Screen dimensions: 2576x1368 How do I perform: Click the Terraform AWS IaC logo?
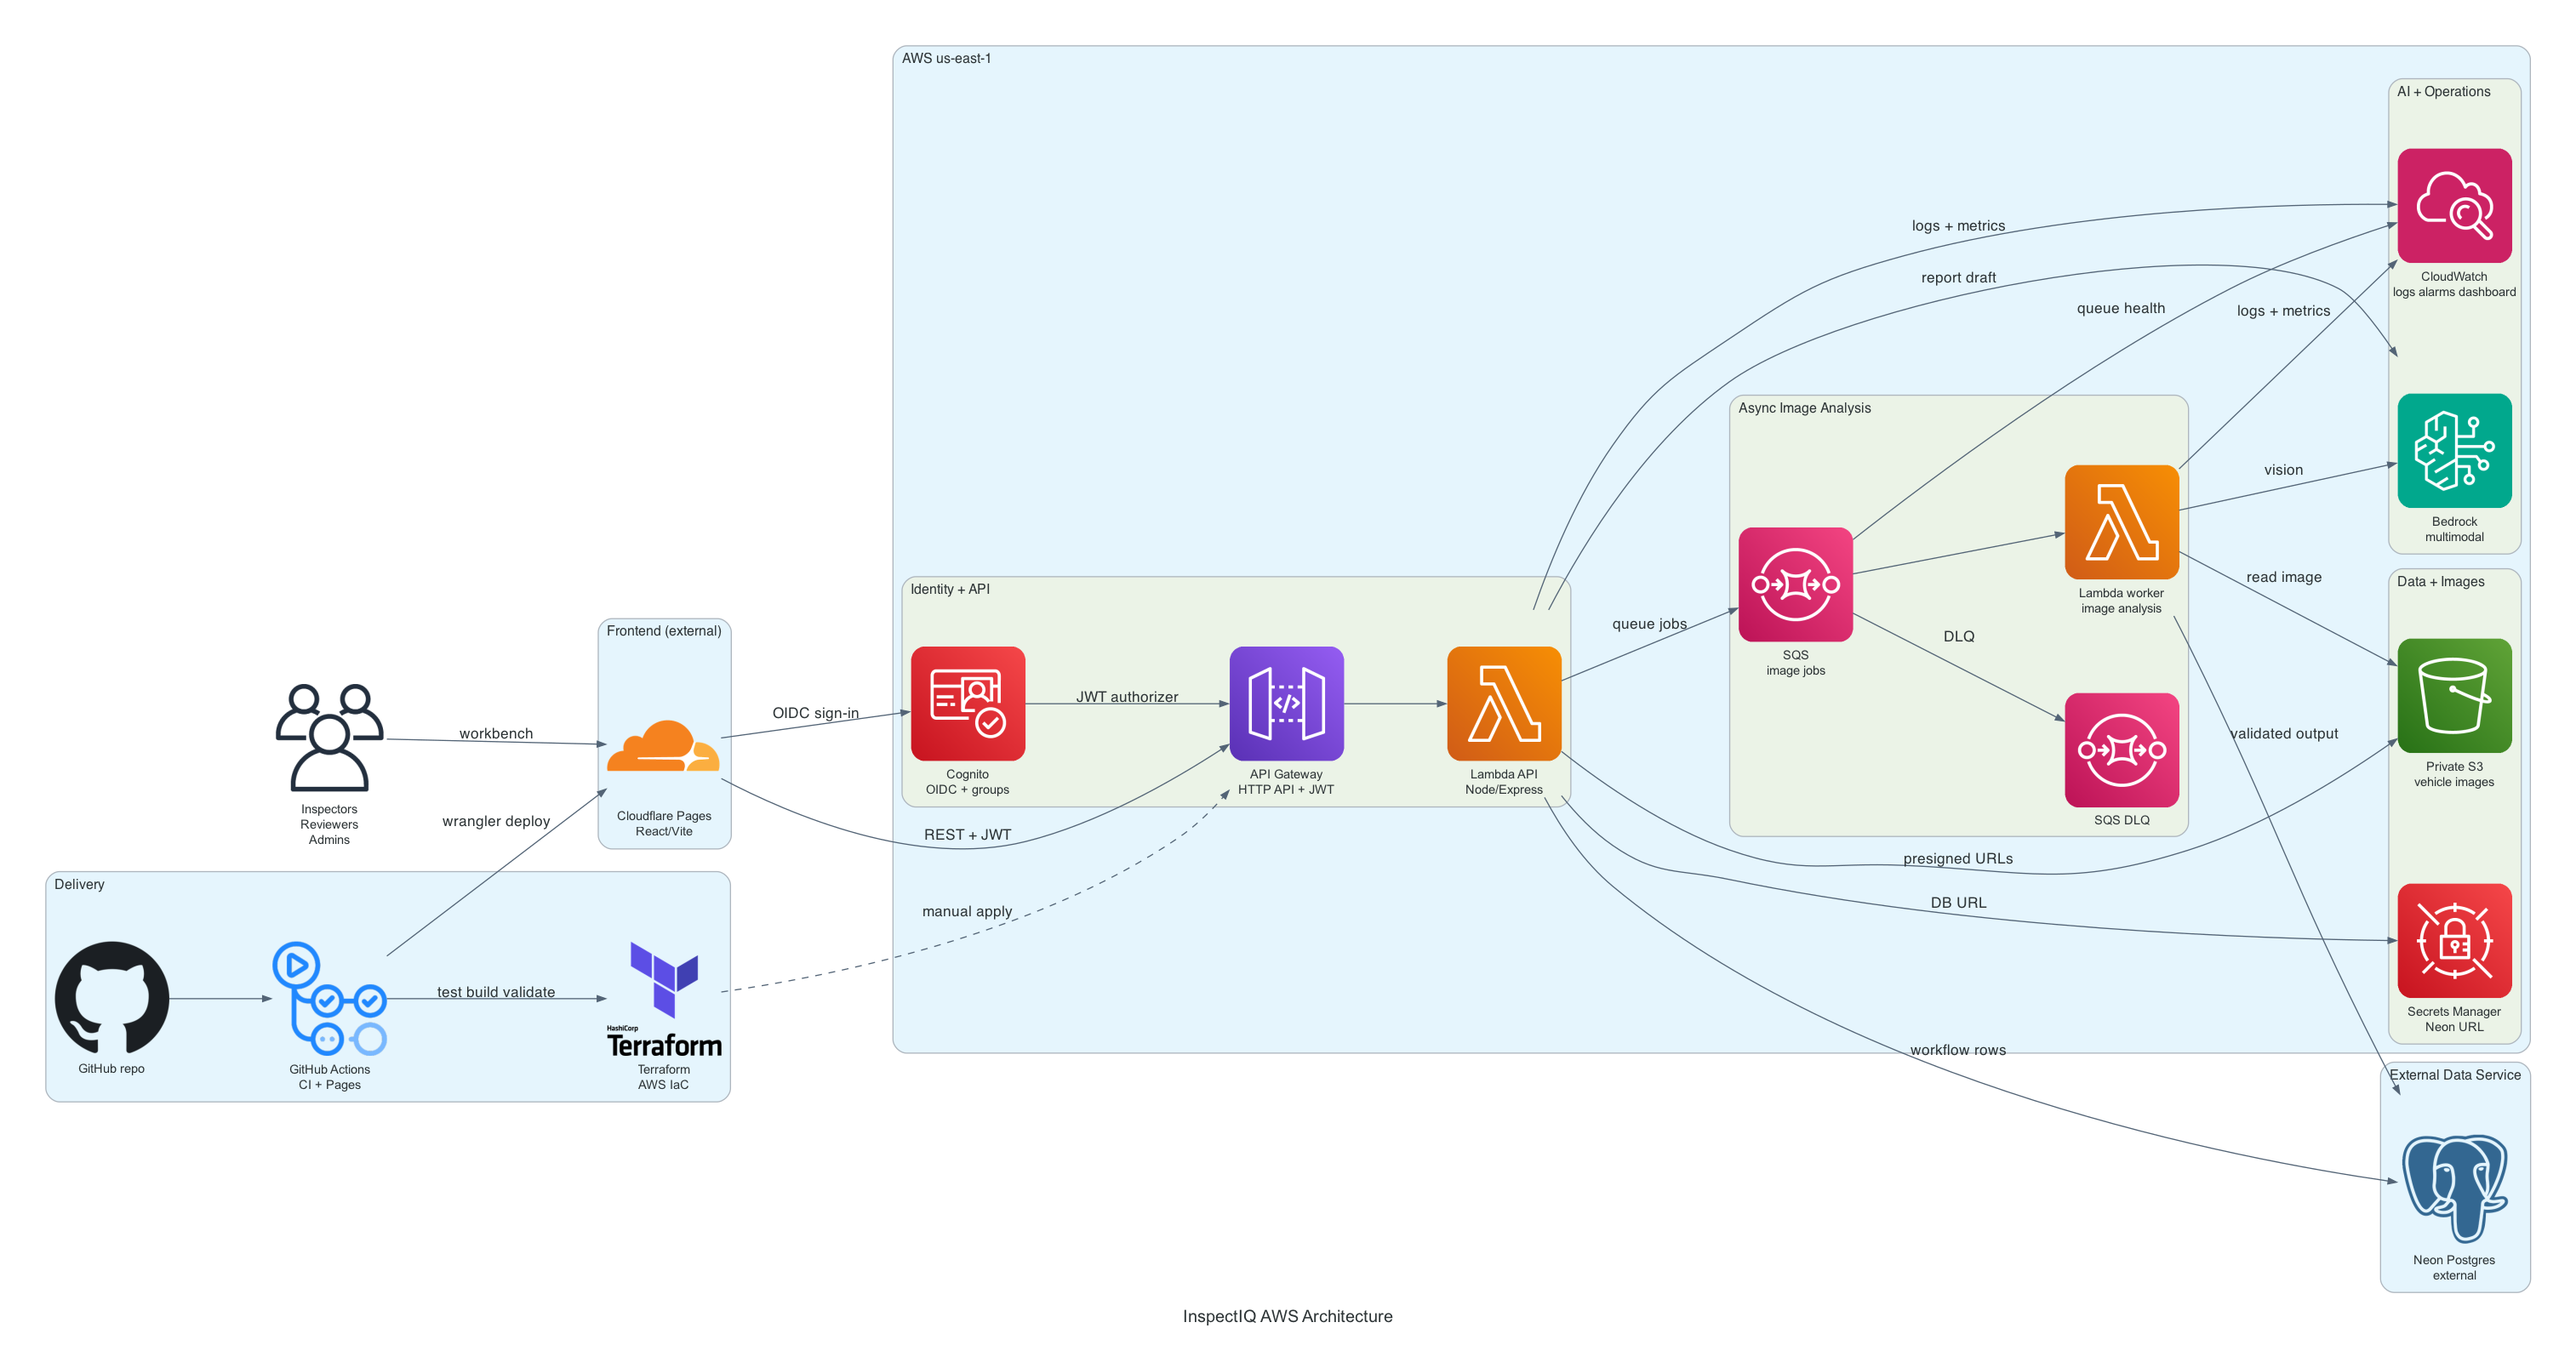(x=664, y=998)
